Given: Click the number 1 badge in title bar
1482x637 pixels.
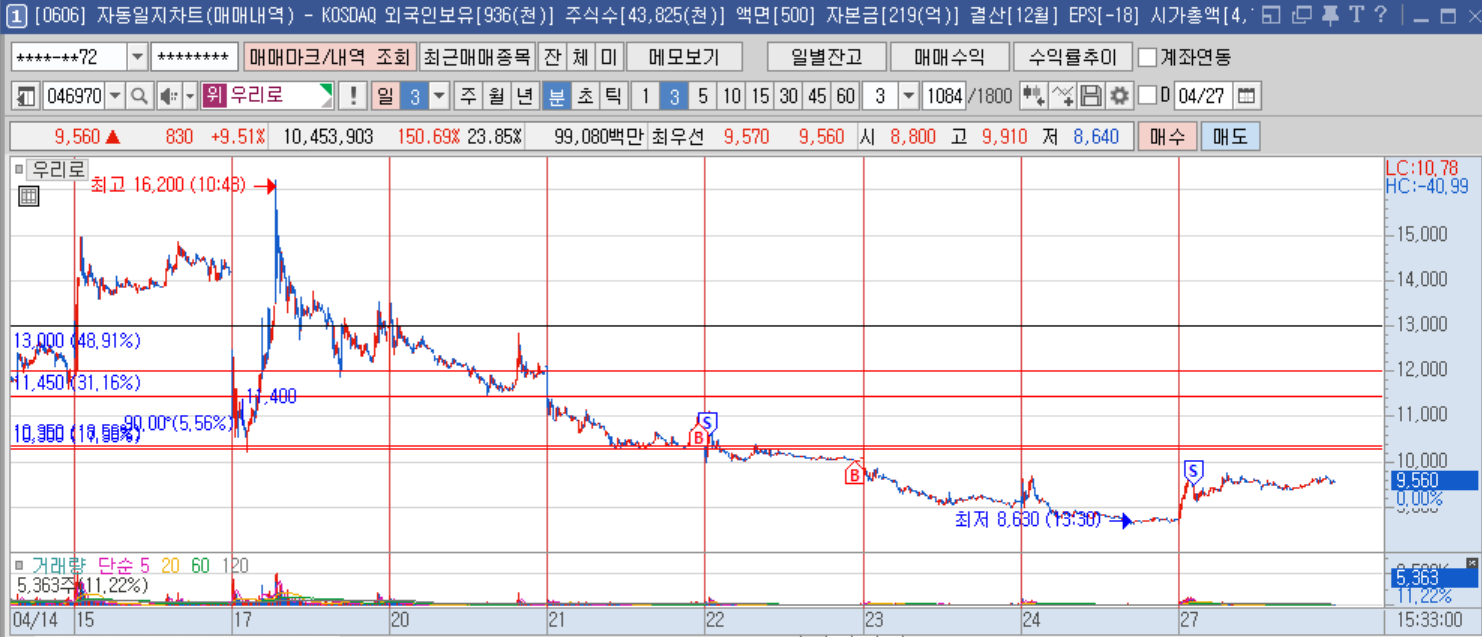Looking at the screenshot, I should coord(16,15).
